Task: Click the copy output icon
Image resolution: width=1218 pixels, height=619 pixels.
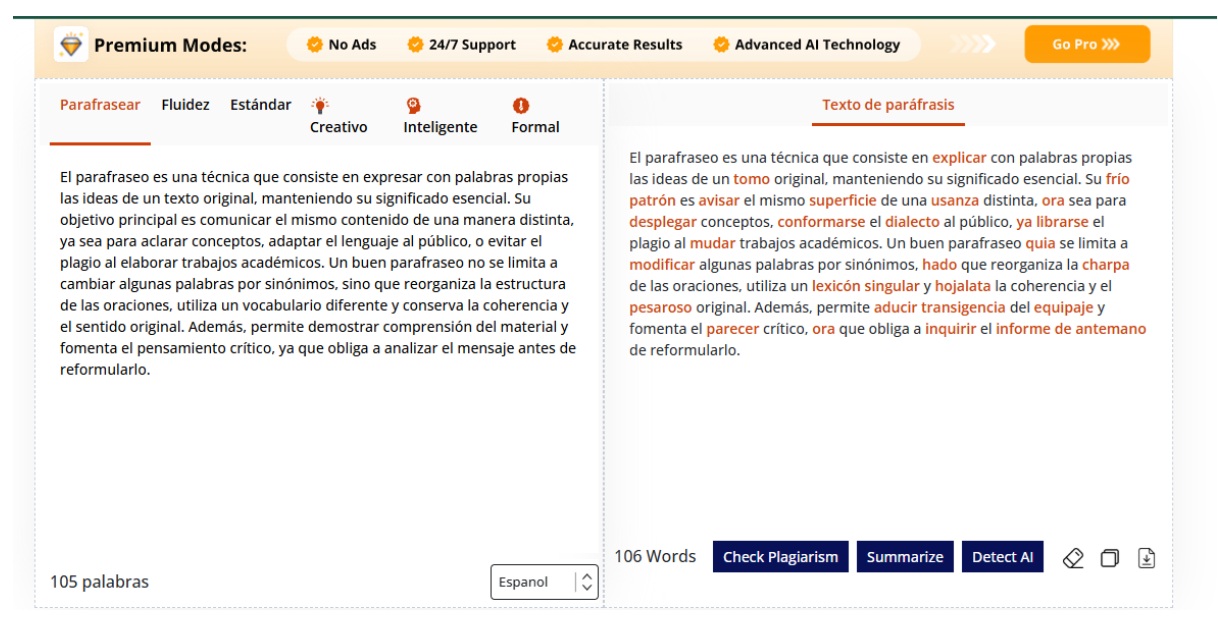Action: point(1109,558)
